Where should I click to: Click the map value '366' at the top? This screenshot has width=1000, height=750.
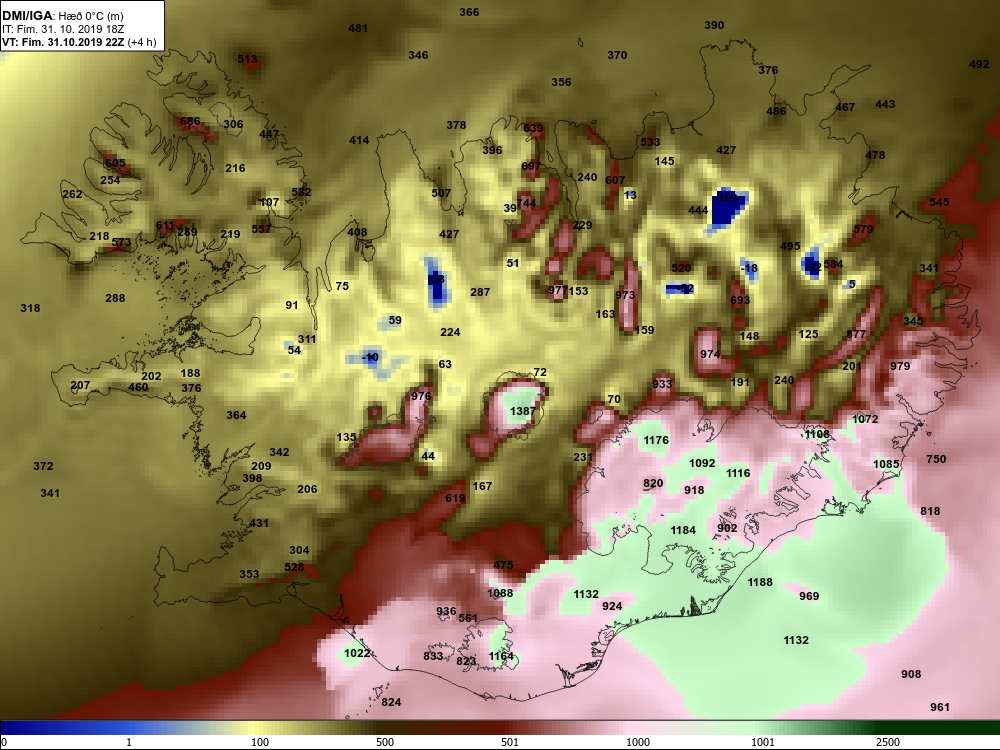coord(469,12)
